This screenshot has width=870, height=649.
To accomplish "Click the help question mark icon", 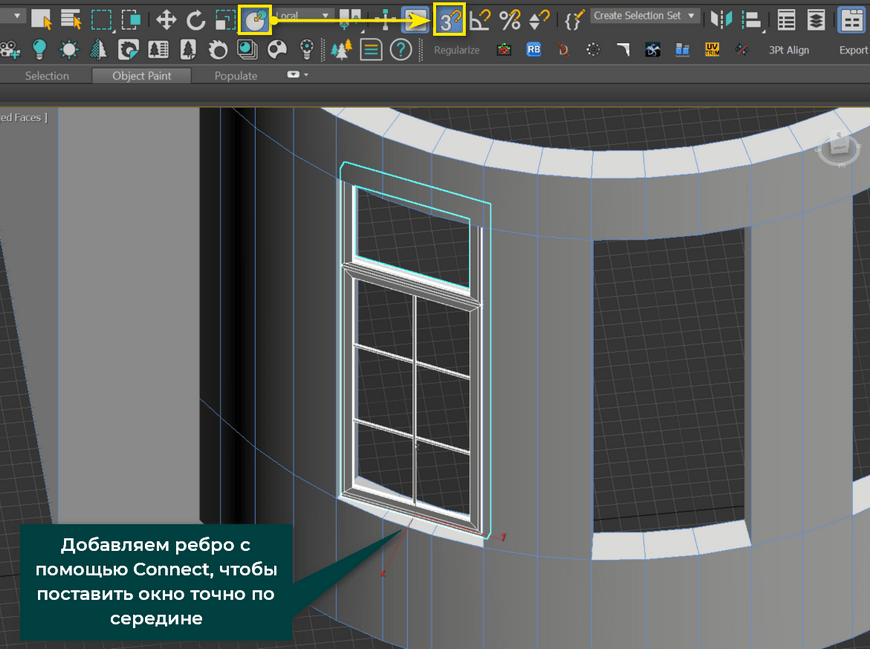I will point(400,49).
